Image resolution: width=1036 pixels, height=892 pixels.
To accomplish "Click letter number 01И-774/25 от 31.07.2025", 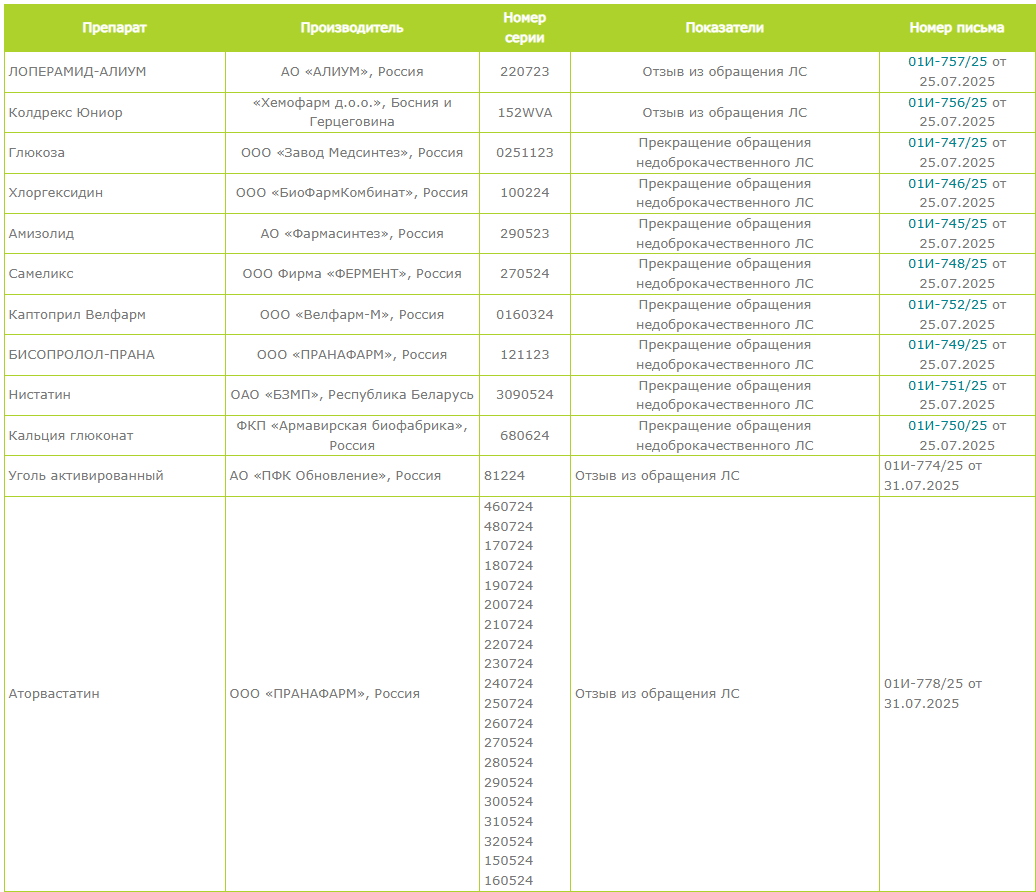I will [x=933, y=476].
